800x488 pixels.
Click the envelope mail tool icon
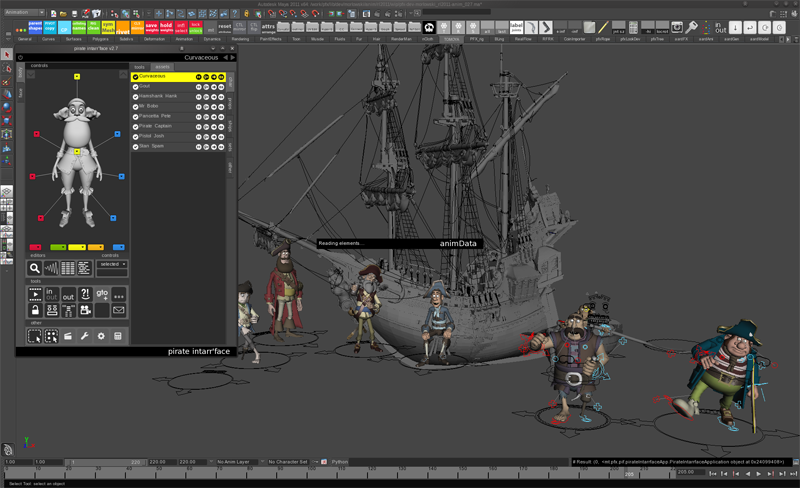(x=118, y=310)
